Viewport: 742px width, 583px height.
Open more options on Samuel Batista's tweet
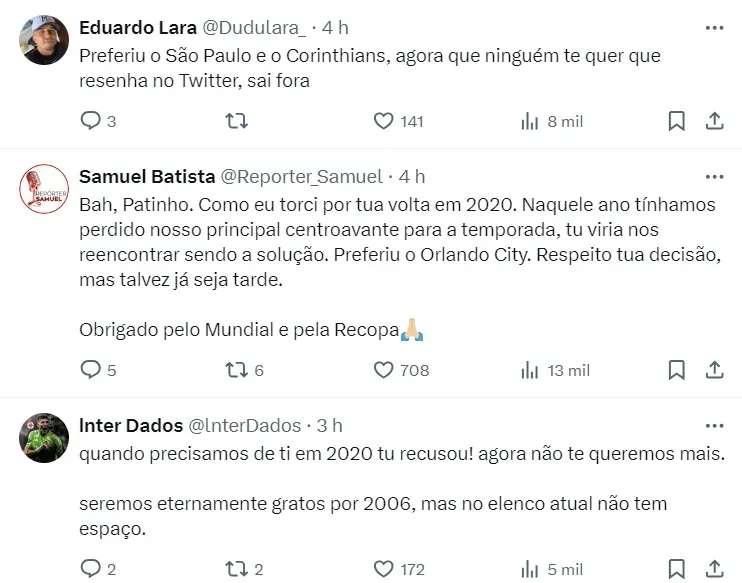pos(714,176)
